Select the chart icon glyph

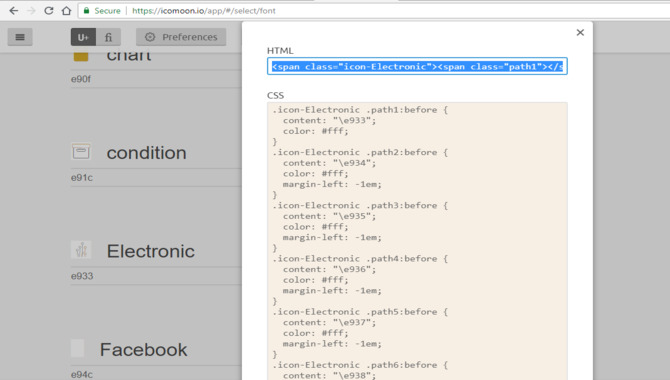81,56
